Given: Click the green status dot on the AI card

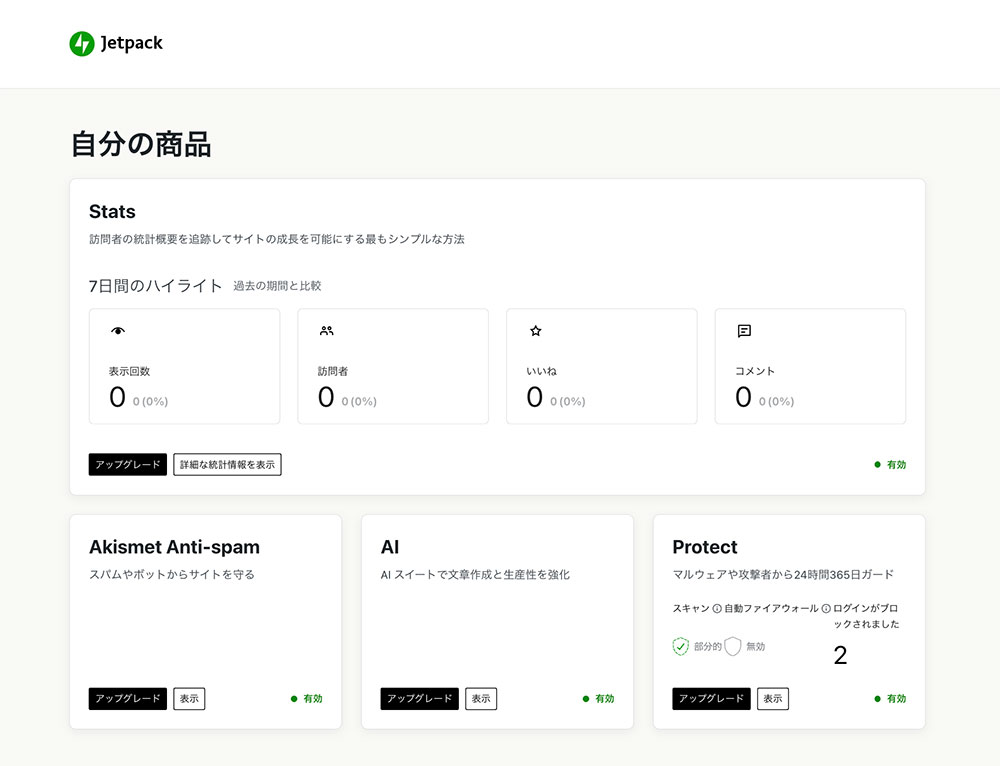Looking at the screenshot, I should point(586,698).
